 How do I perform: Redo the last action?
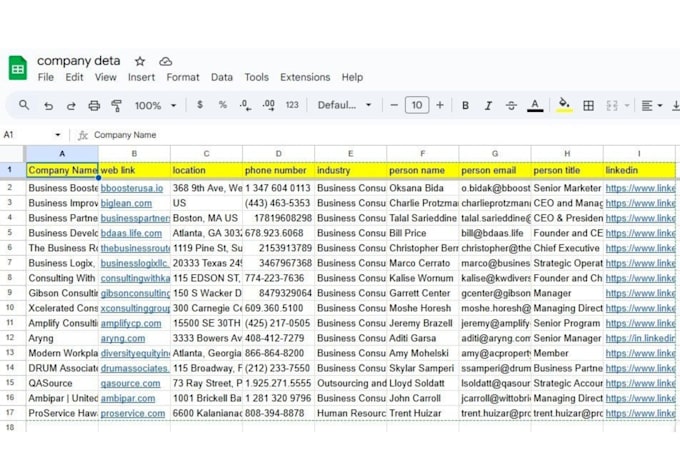(71, 105)
